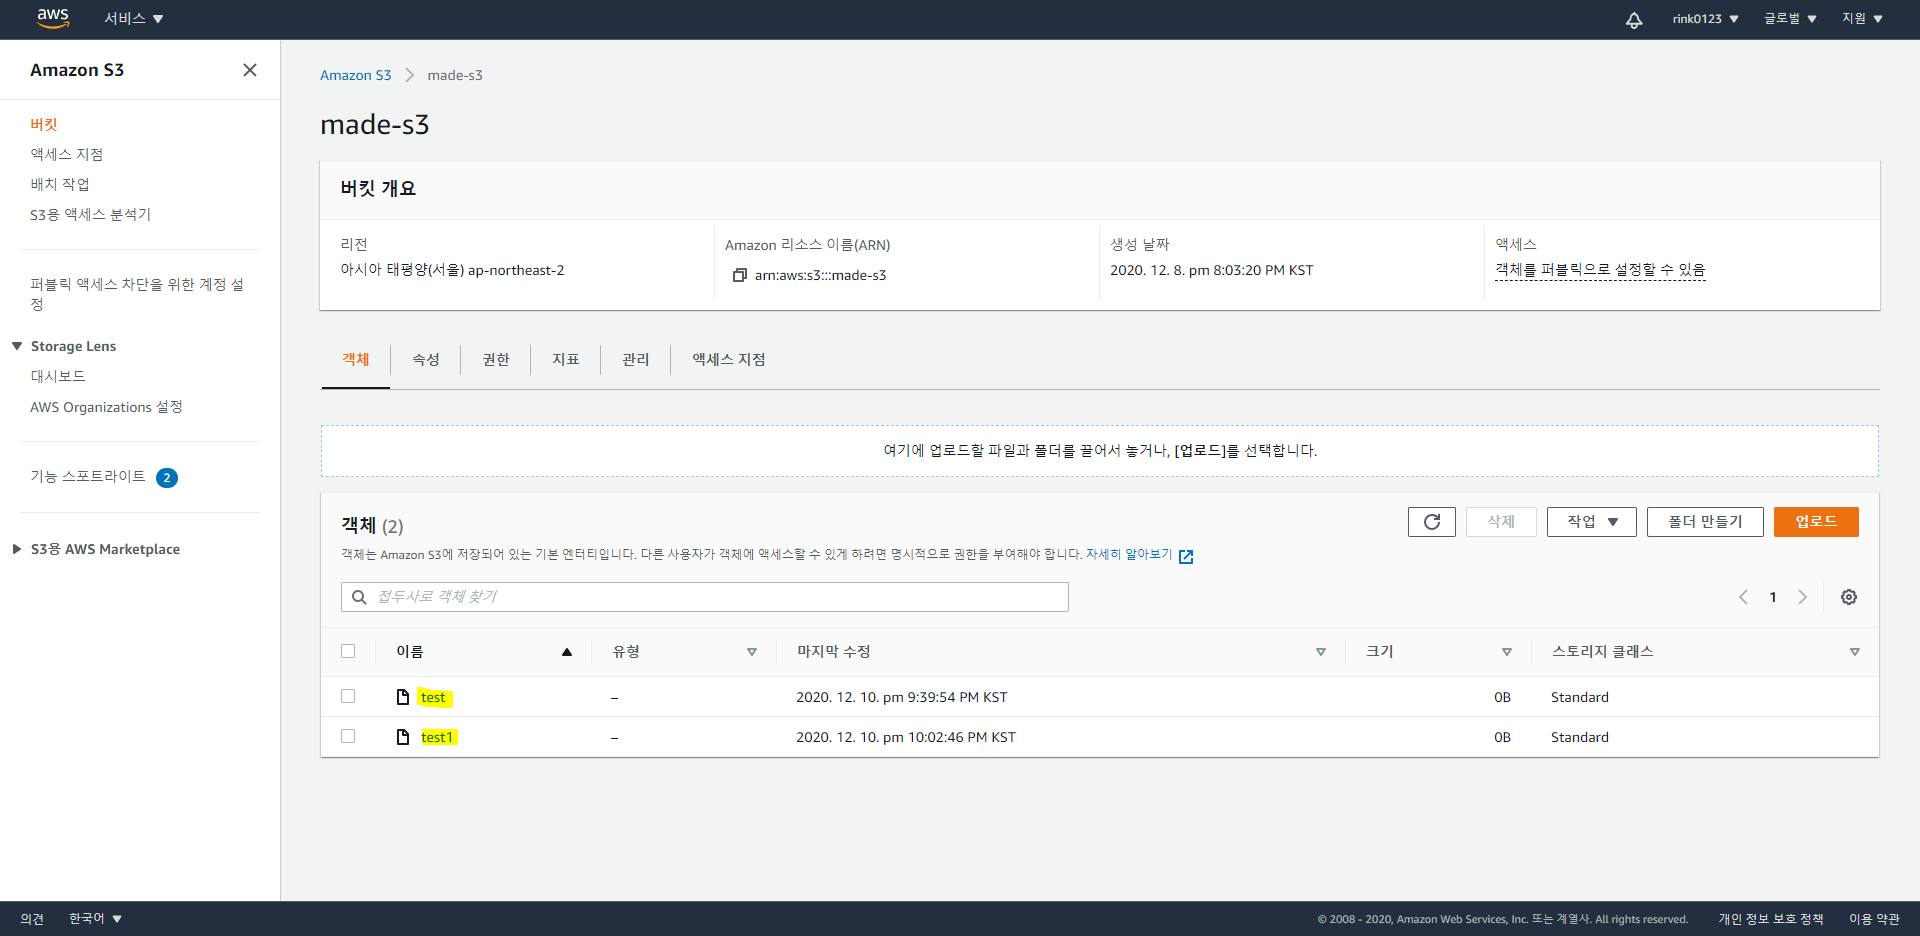Viewport: 1920px width, 936px height.
Task: Open 배치 작업 in sidebar
Action: 60,185
